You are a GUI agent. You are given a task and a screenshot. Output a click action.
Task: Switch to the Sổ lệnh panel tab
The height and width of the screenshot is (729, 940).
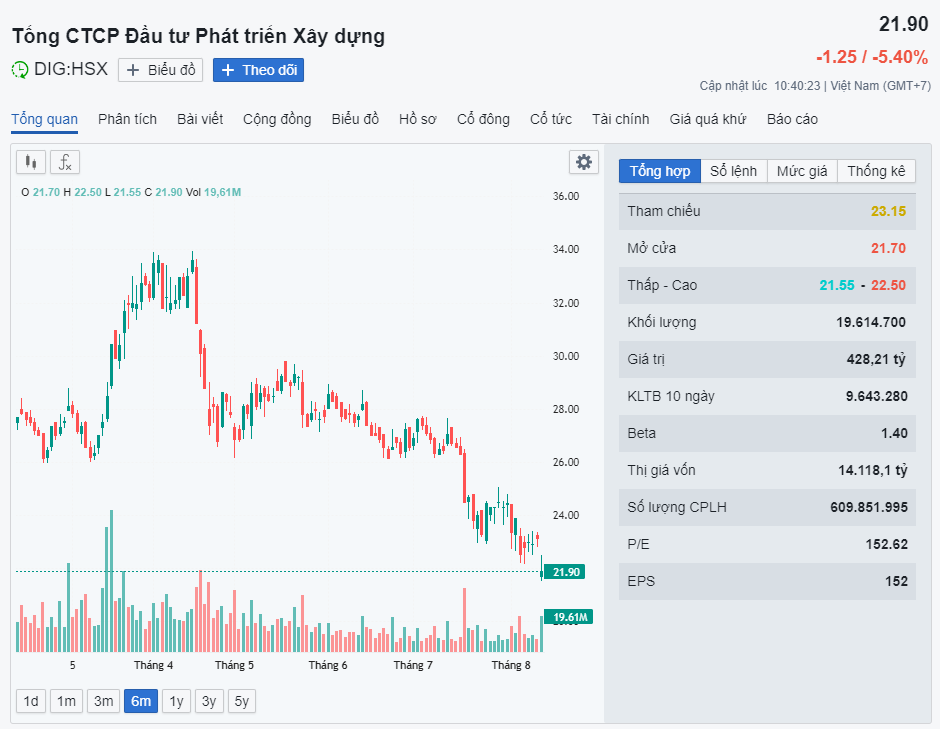coord(733,171)
